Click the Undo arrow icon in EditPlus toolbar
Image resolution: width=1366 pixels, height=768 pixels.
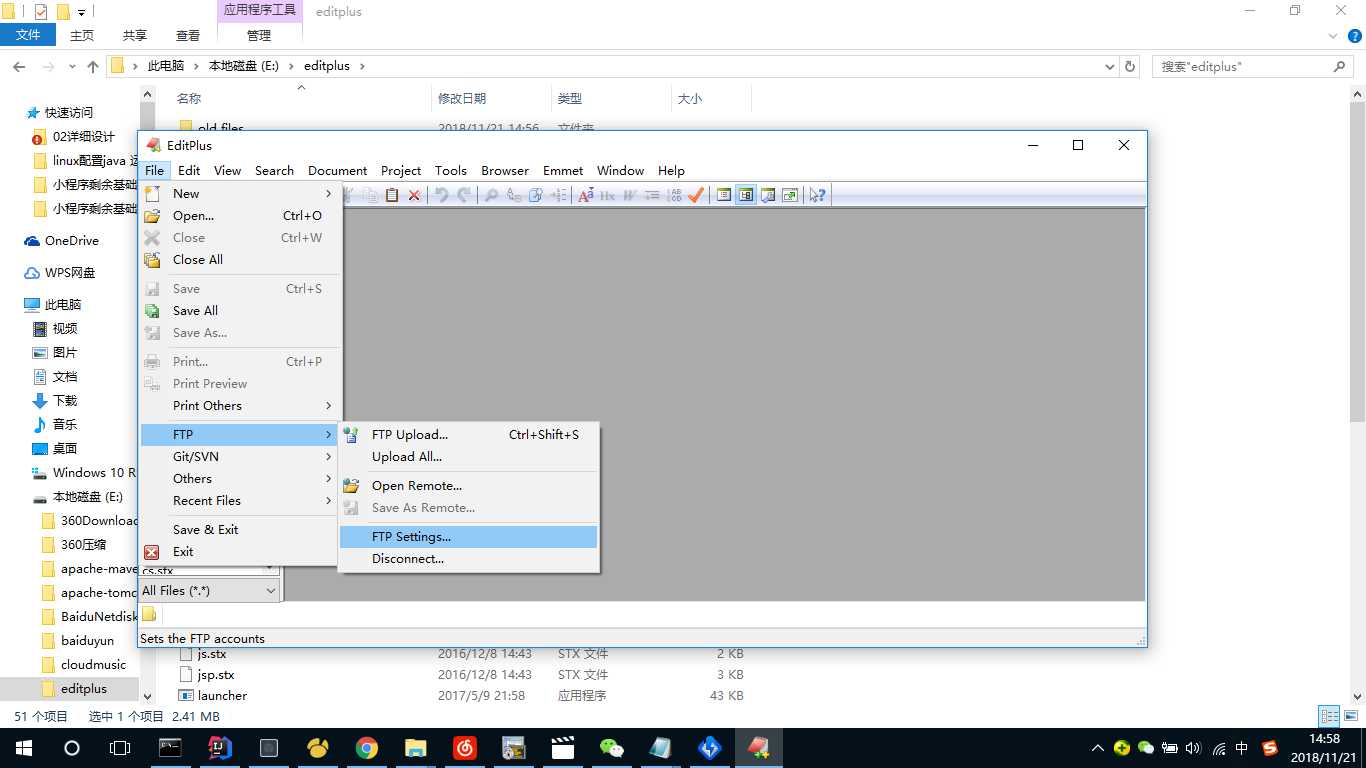[x=441, y=195]
